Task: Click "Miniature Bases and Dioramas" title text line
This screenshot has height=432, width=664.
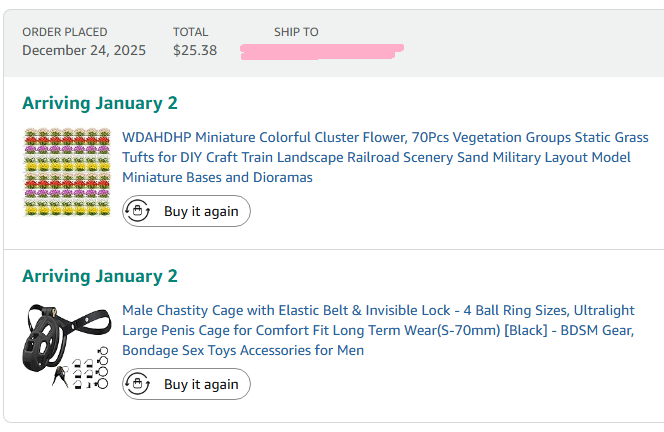Action: (x=217, y=177)
